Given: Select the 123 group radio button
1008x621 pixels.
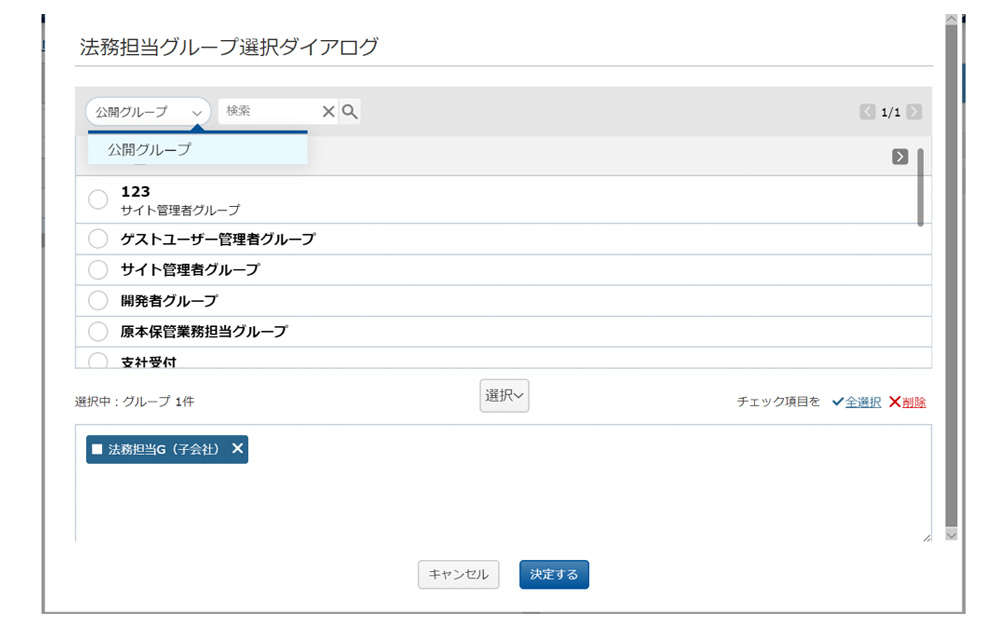Looking at the screenshot, I should tap(98, 199).
